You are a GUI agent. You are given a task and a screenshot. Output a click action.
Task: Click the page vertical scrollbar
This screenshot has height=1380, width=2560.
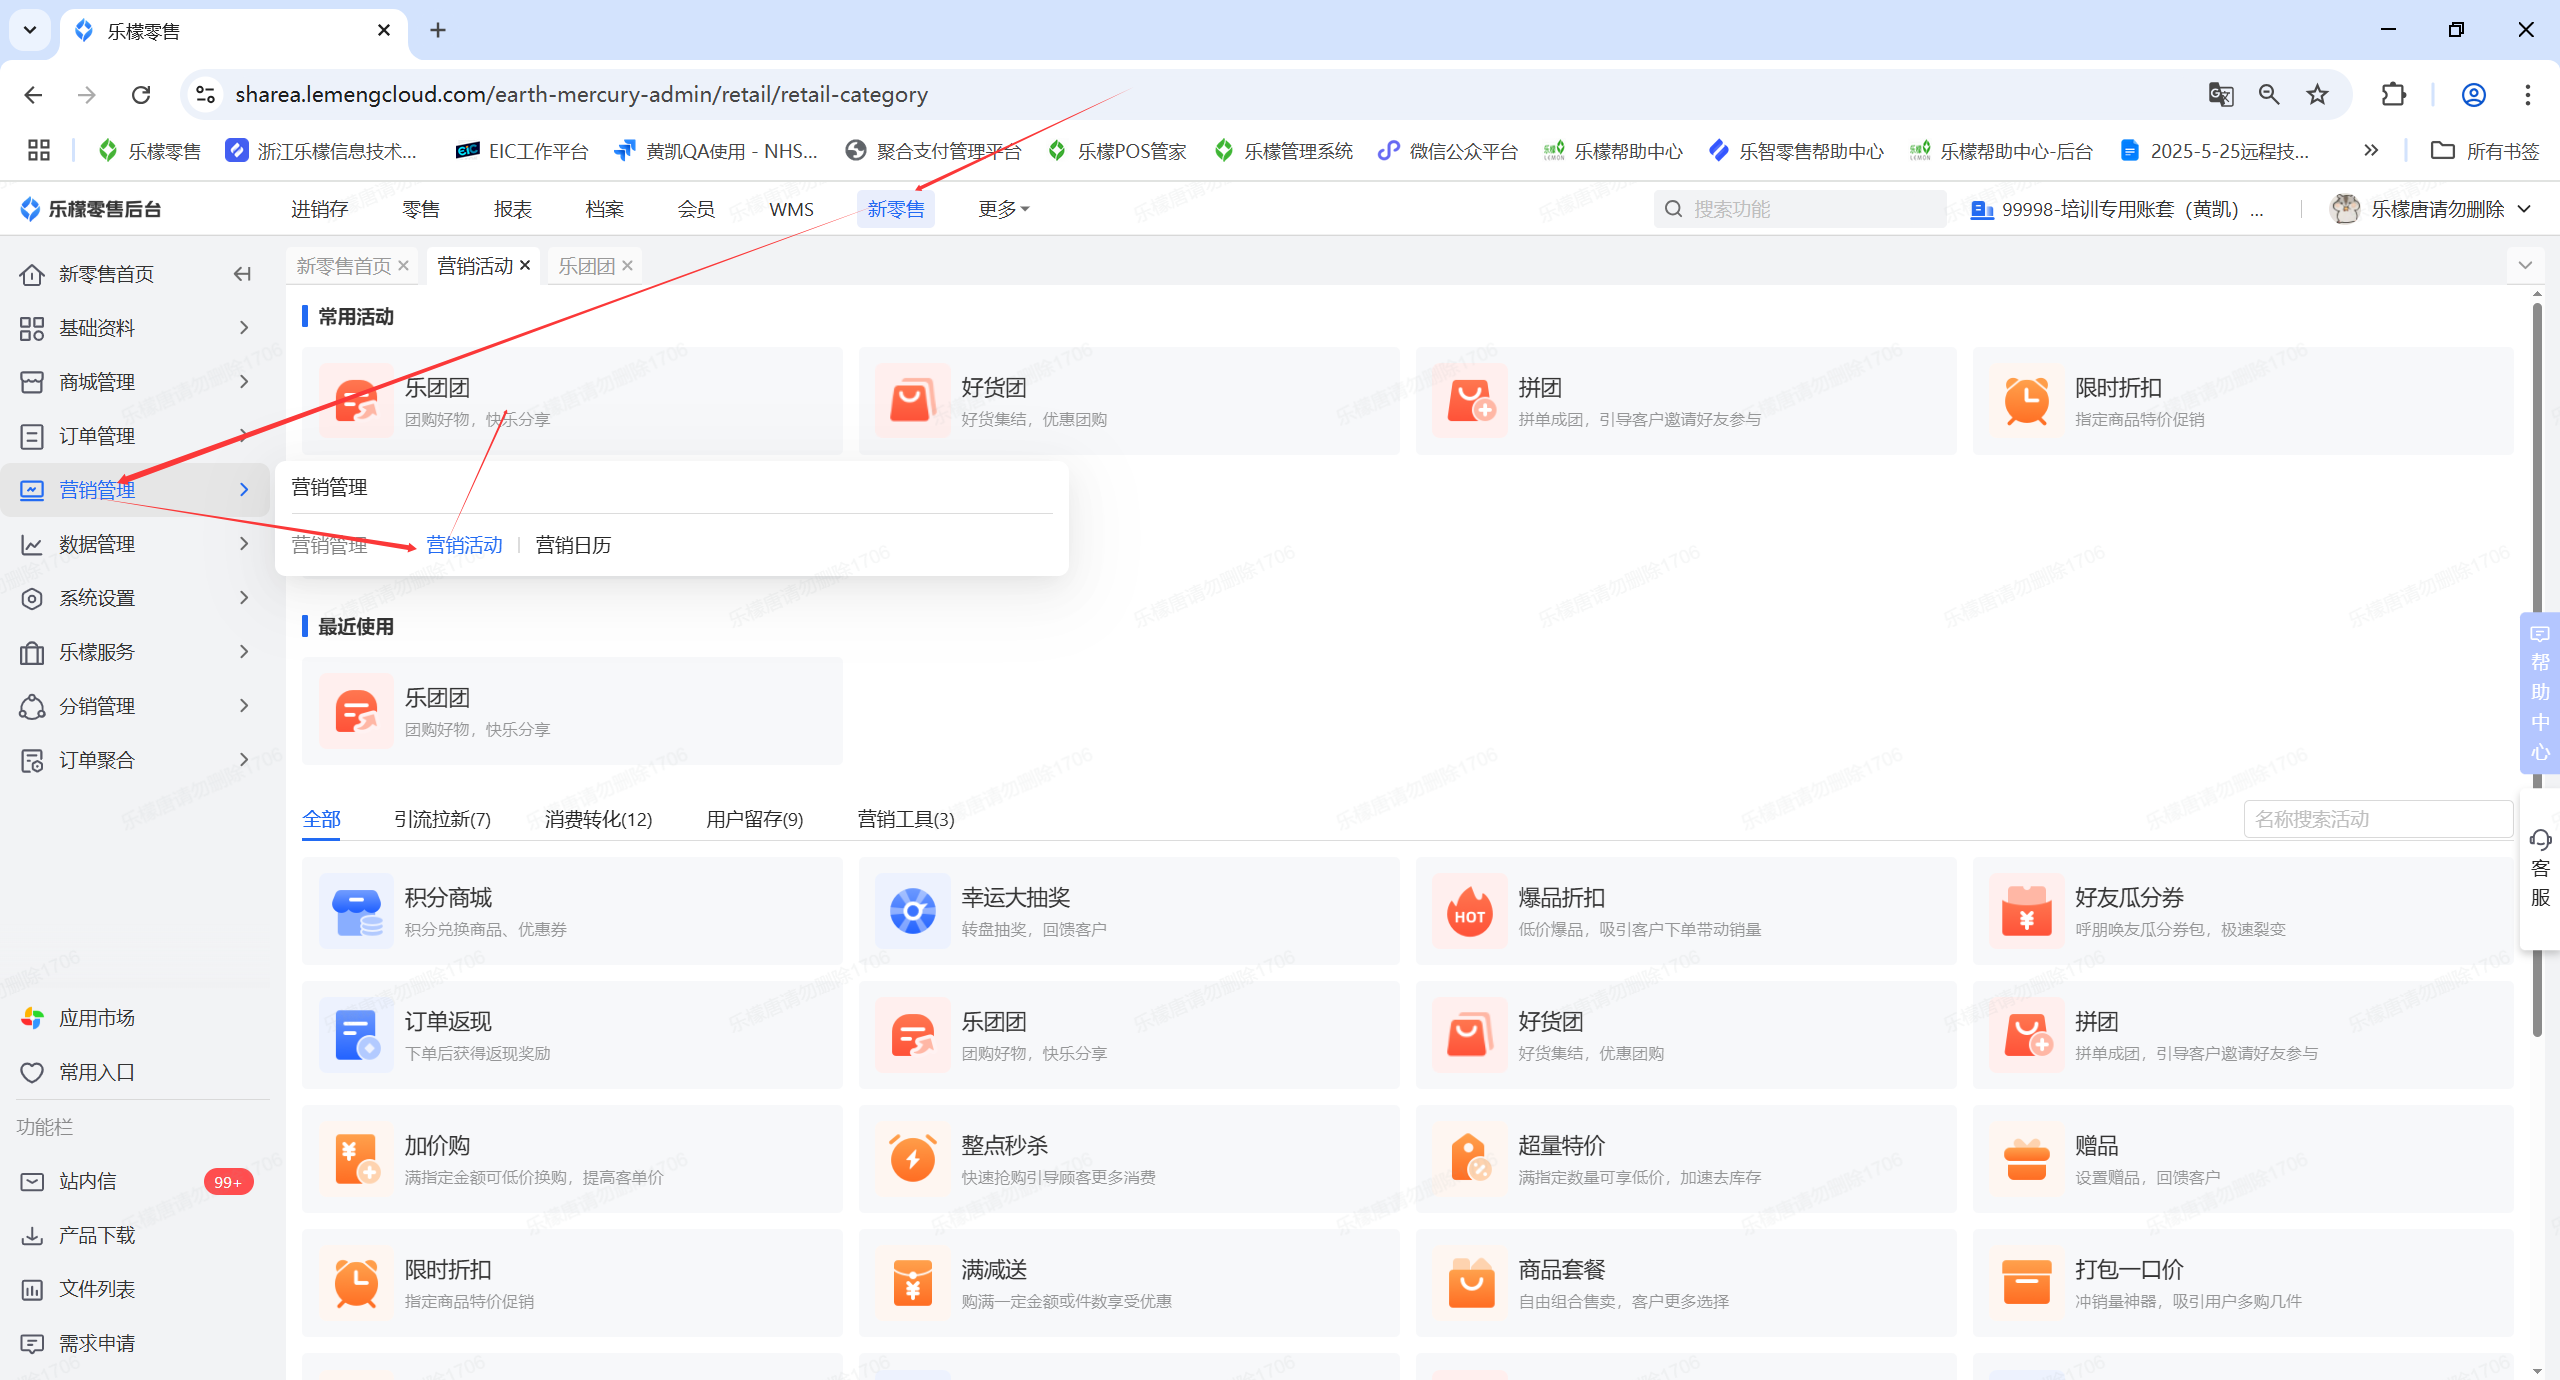pos(2538,670)
